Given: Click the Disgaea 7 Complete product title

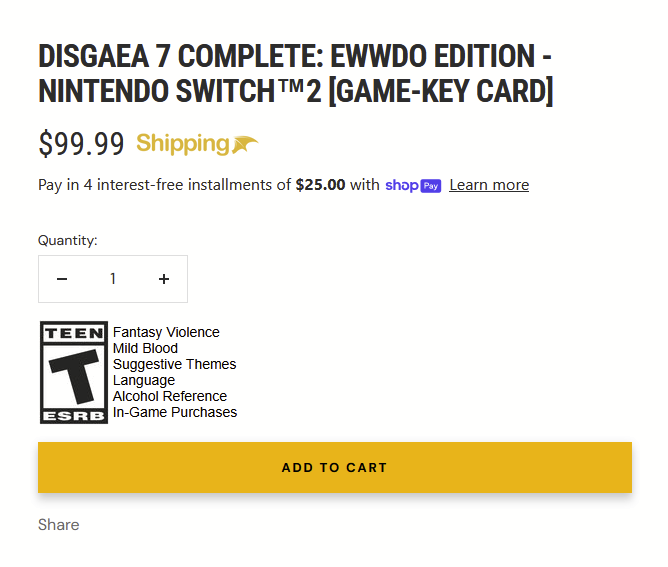Looking at the screenshot, I should [x=296, y=73].
